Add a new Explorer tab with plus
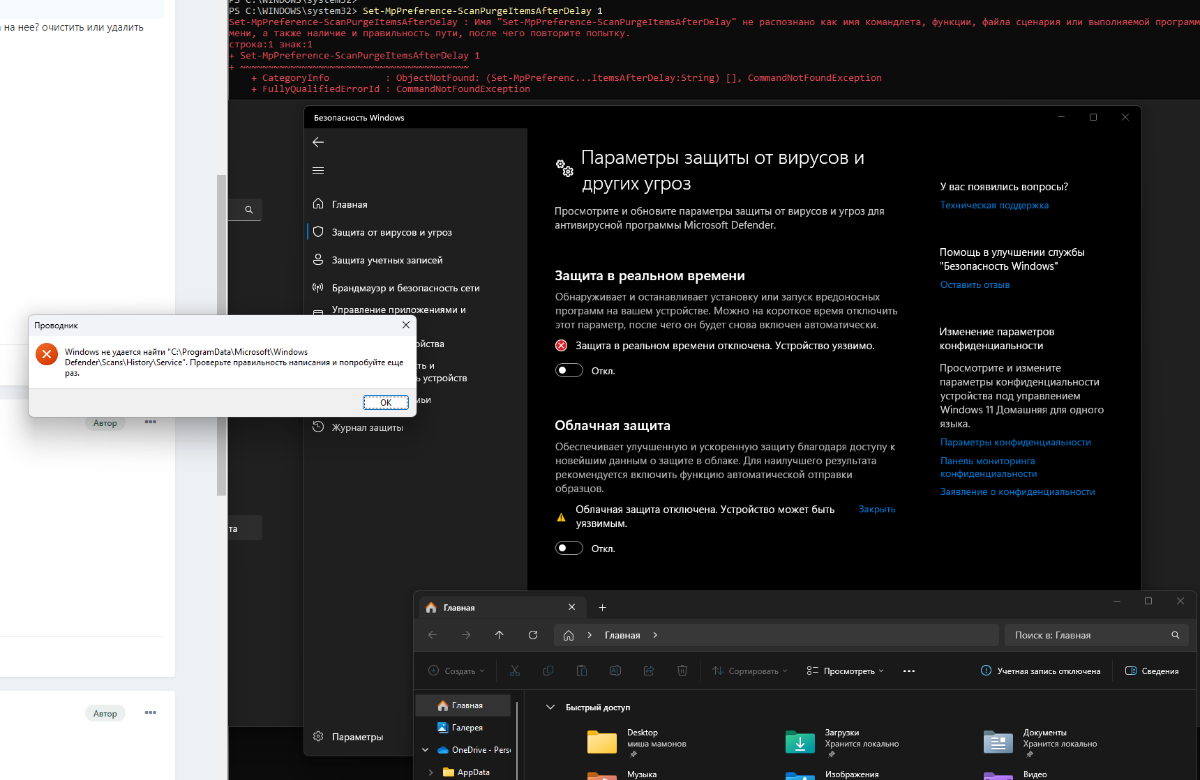Screen dimensions: 1200x780 (602, 607)
